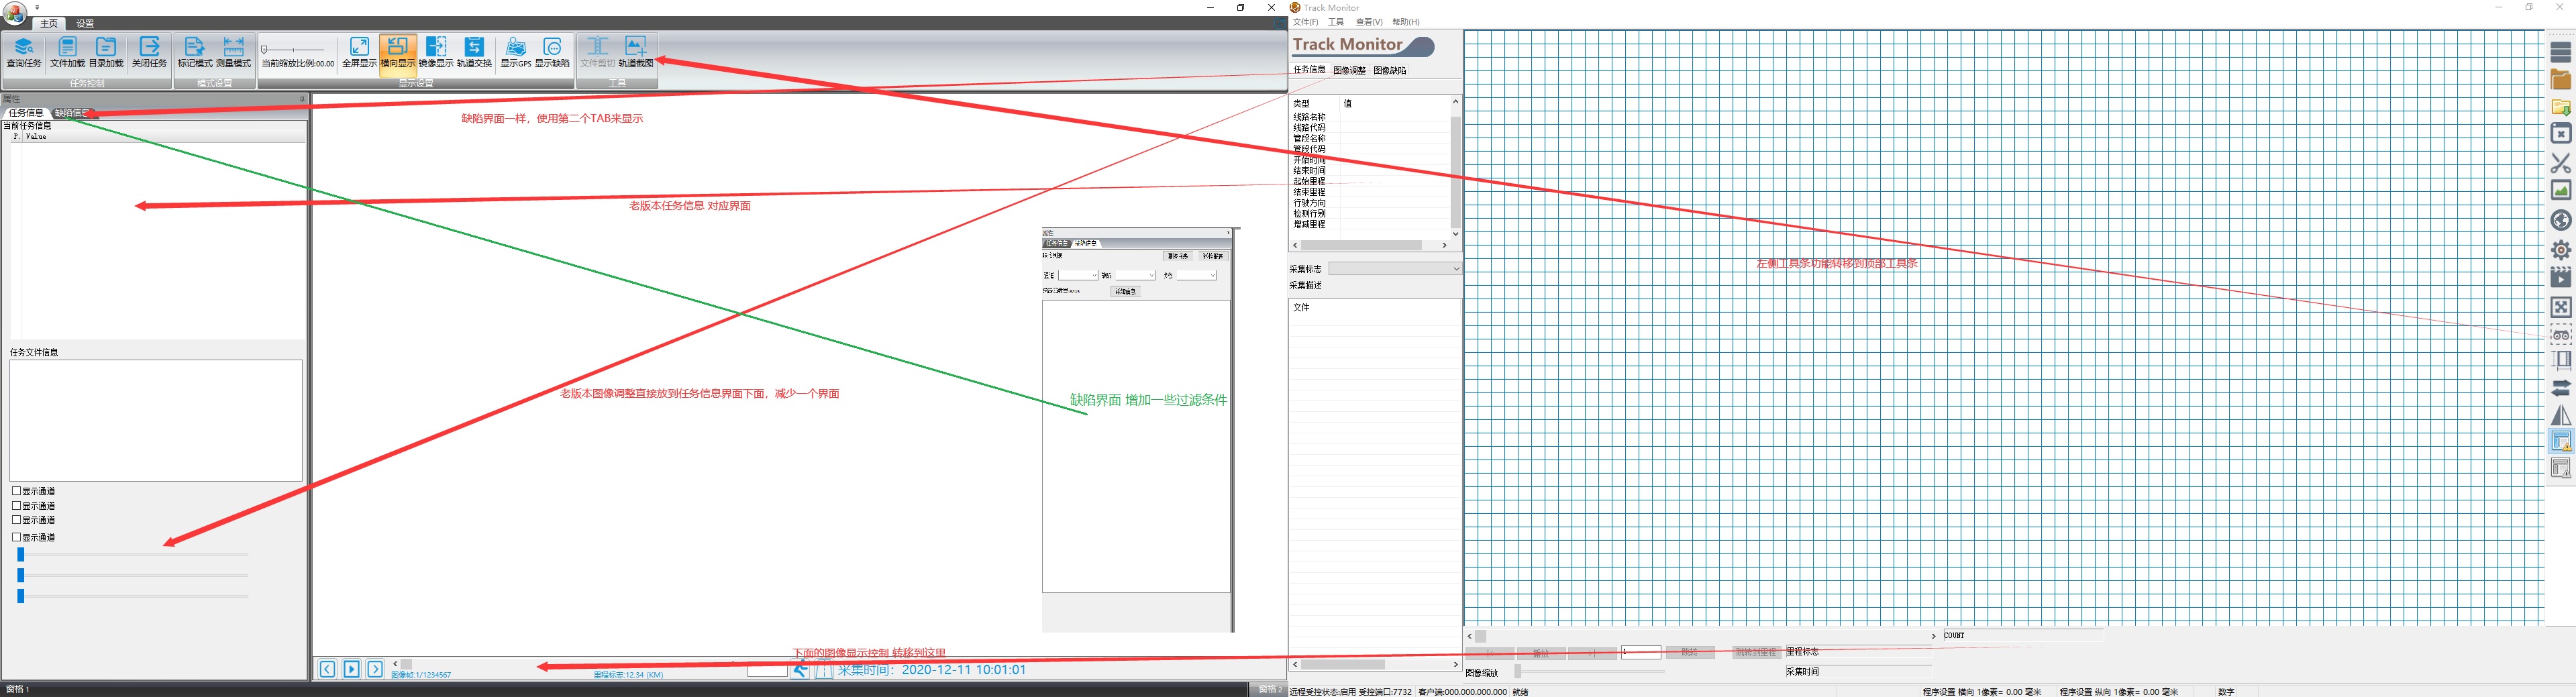The image size is (2576, 697).
Task: Open 文件加载 file load tool
Action: [x=67, y=52]
